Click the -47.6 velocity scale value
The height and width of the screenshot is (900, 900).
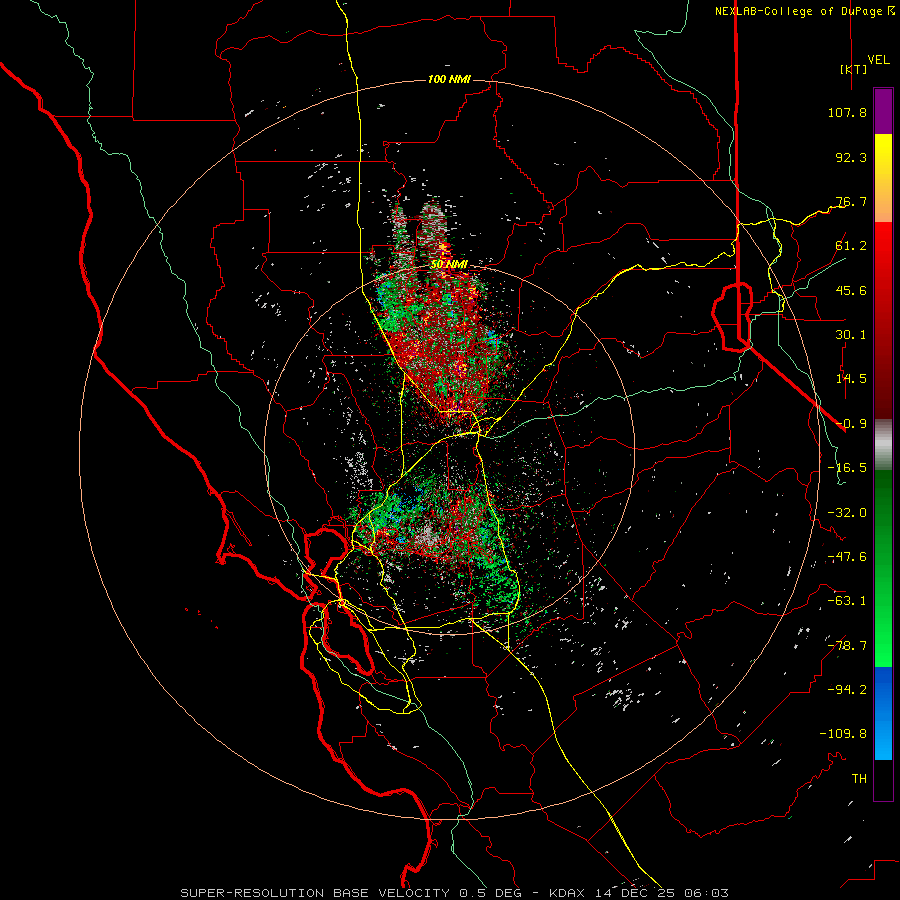847,557
